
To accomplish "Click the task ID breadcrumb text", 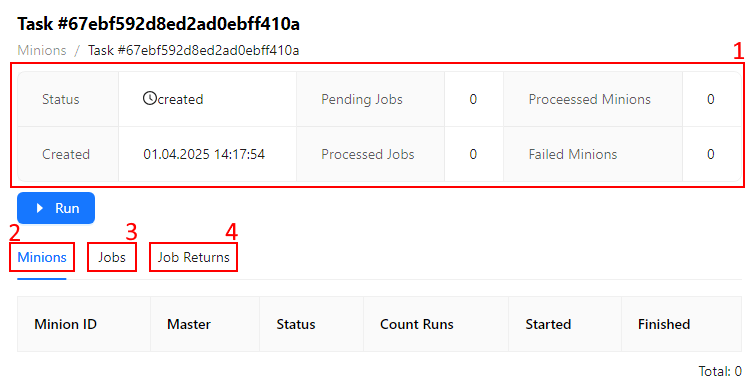I will (194, 50).
